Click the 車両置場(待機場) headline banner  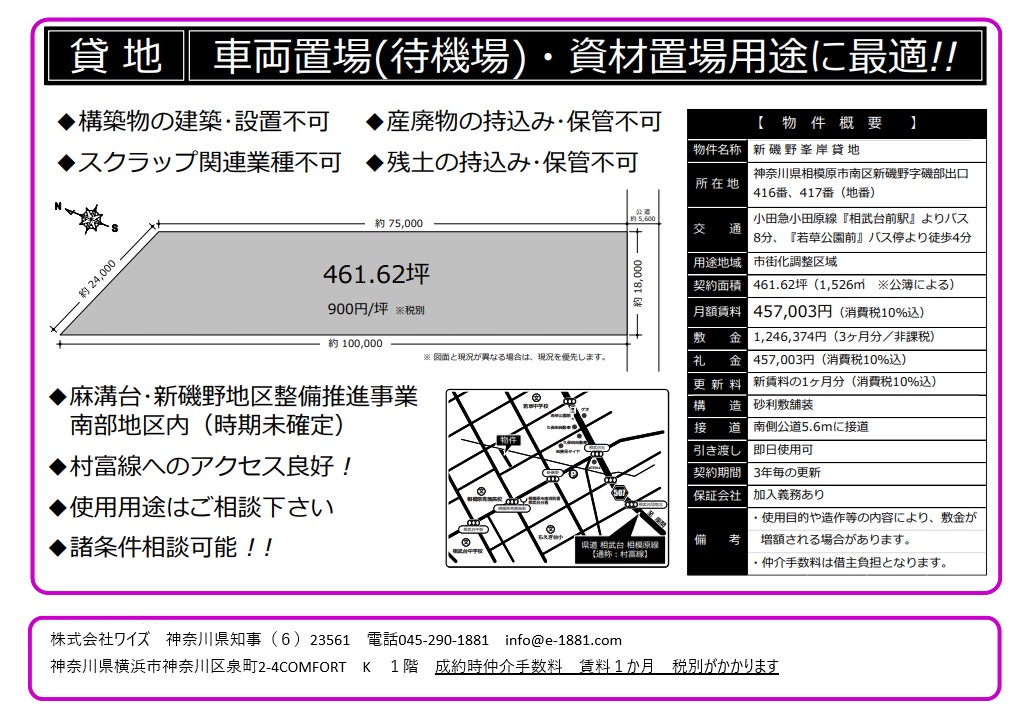click(585, 57)
